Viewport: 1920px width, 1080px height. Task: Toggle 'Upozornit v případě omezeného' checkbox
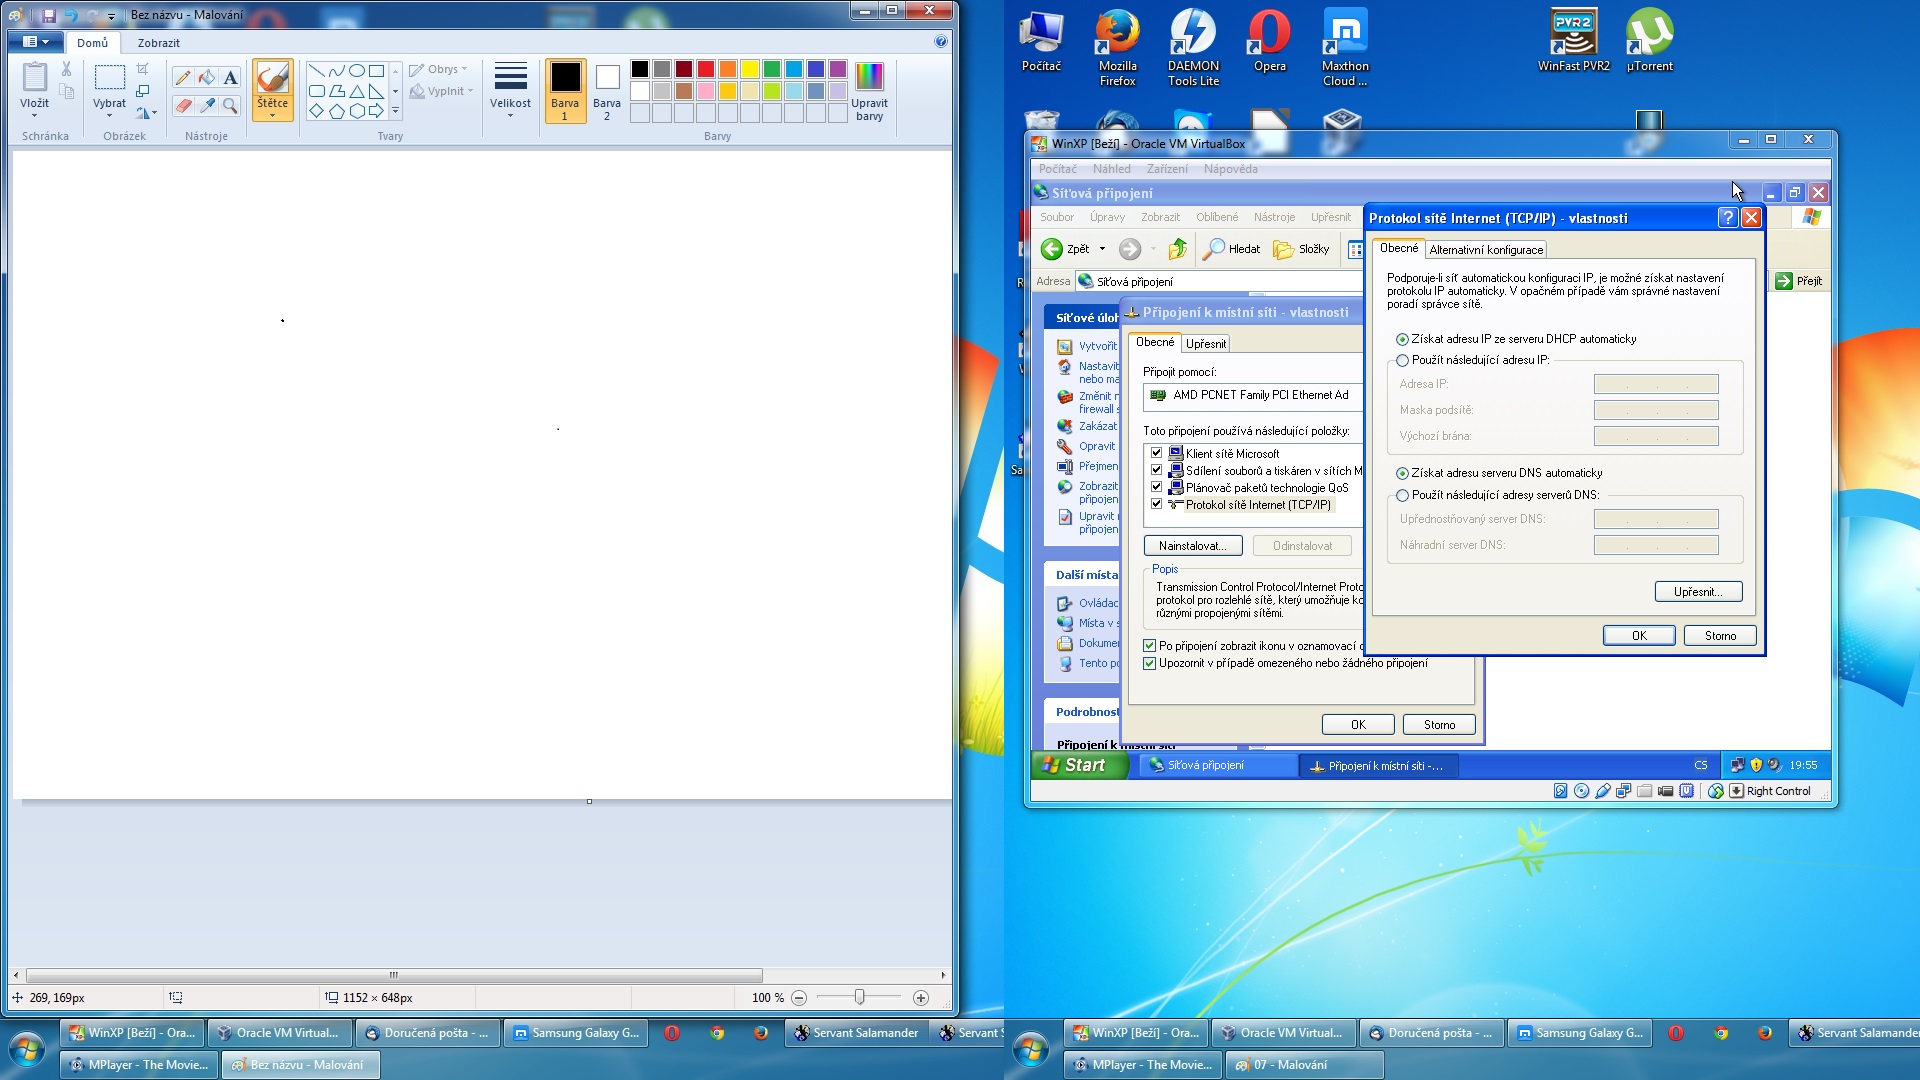tap(1150, 663)
